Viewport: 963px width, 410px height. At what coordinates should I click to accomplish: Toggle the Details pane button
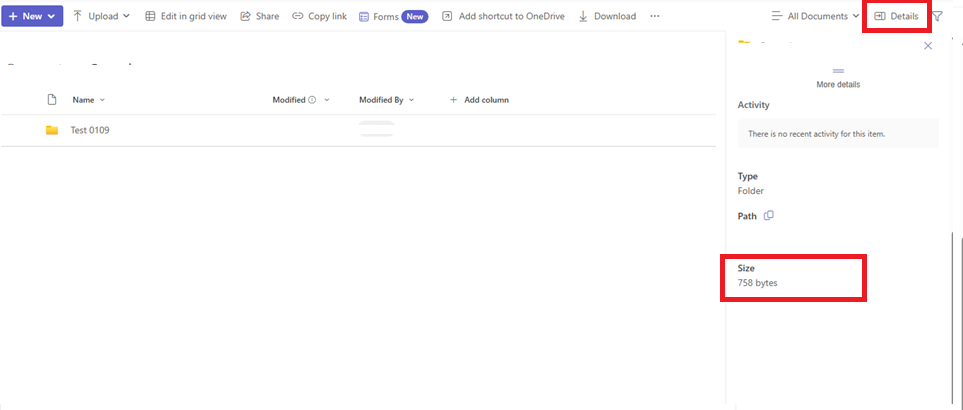point(897,16)
